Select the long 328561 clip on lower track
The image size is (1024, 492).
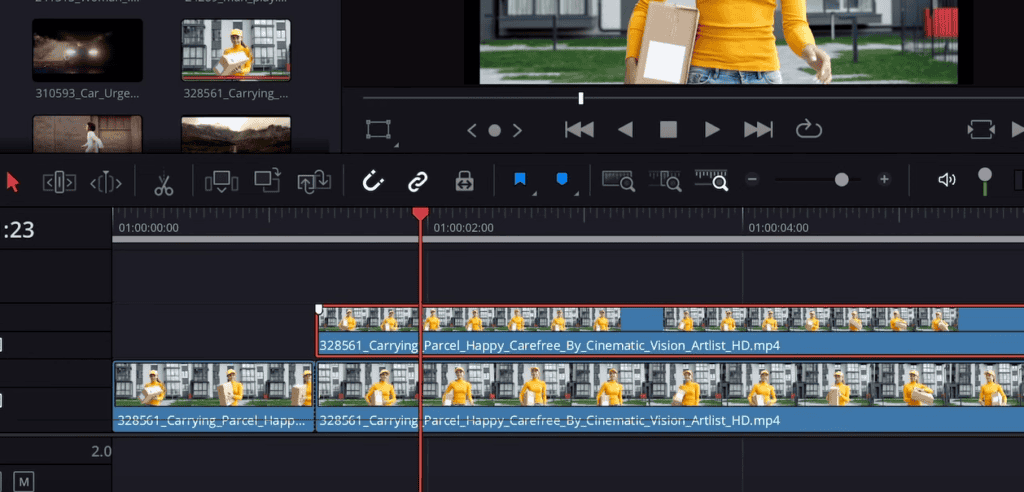(x=670, y=397)
